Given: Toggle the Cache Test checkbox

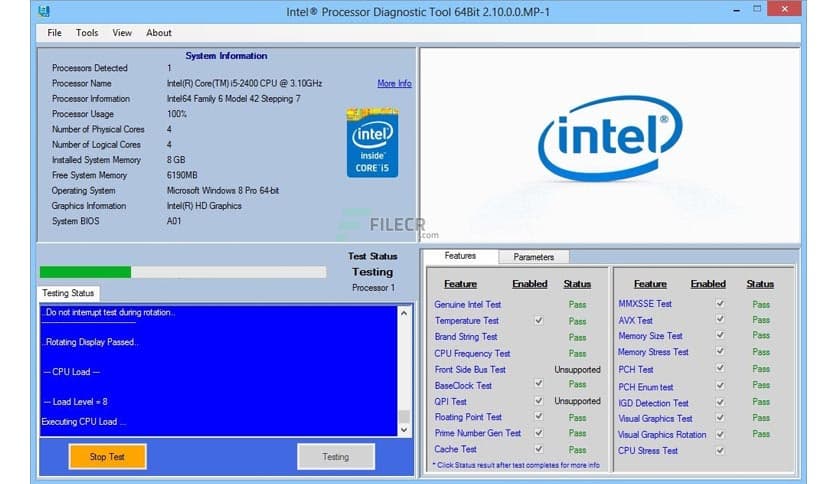Looking at the screenshot, I should pos(538,449).
